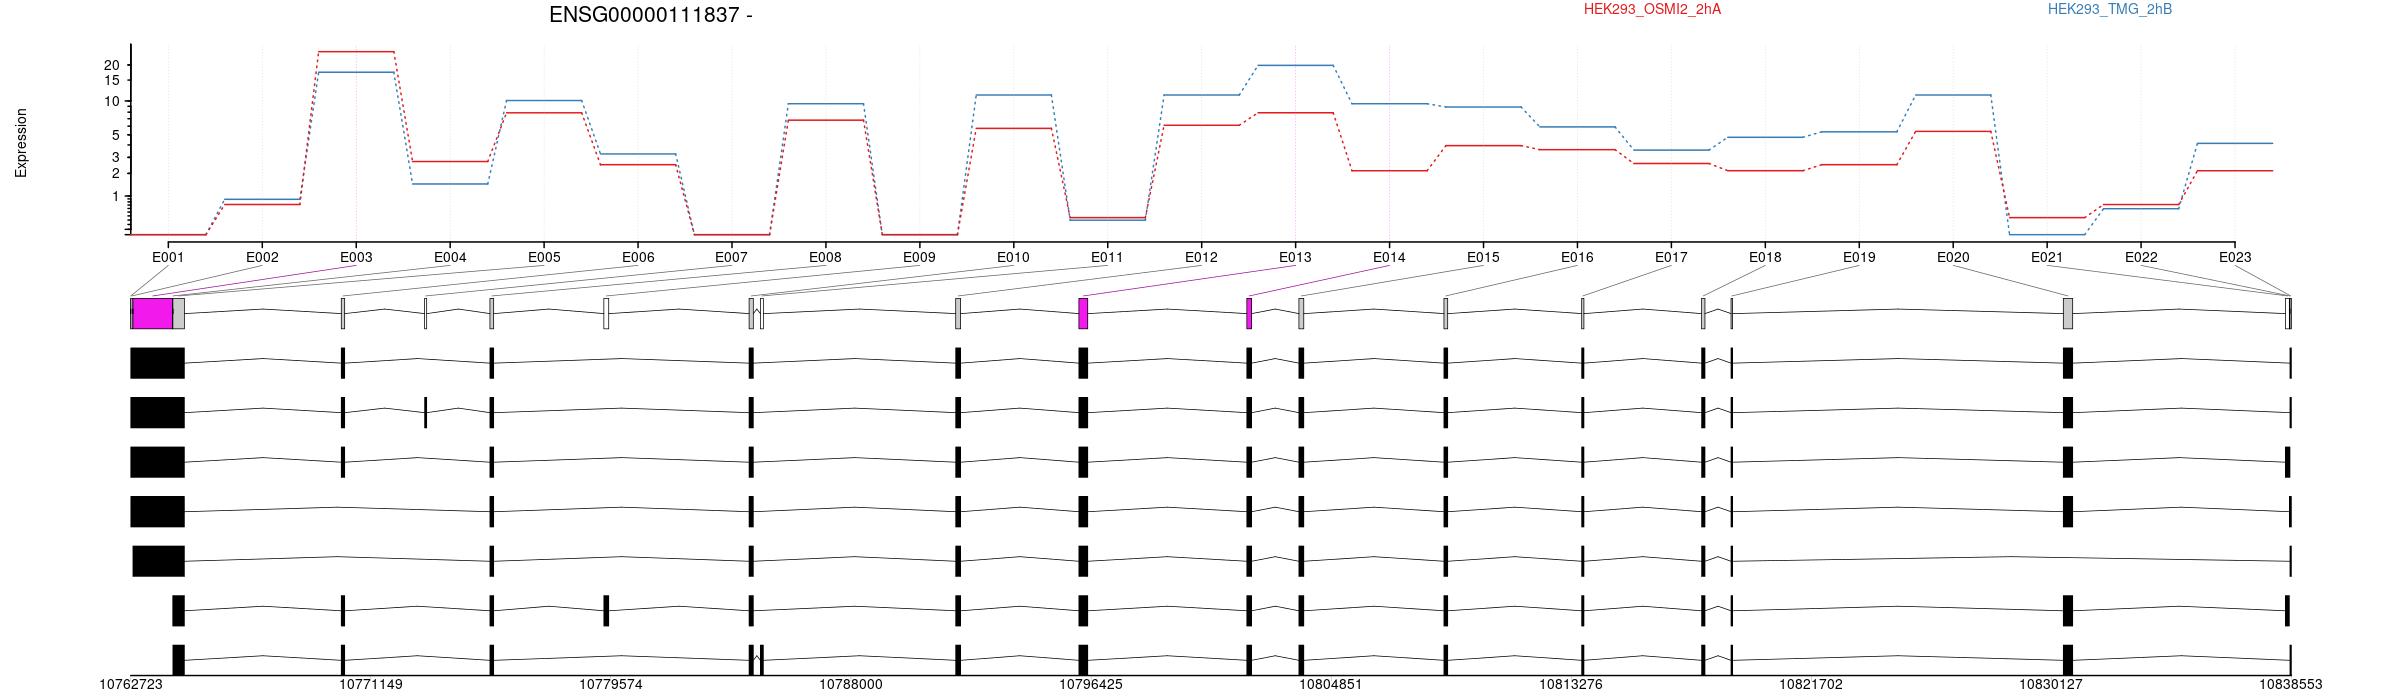Click exon label E015
The height and width of the screenshot is (700, 2400).
coord(1483,257)
